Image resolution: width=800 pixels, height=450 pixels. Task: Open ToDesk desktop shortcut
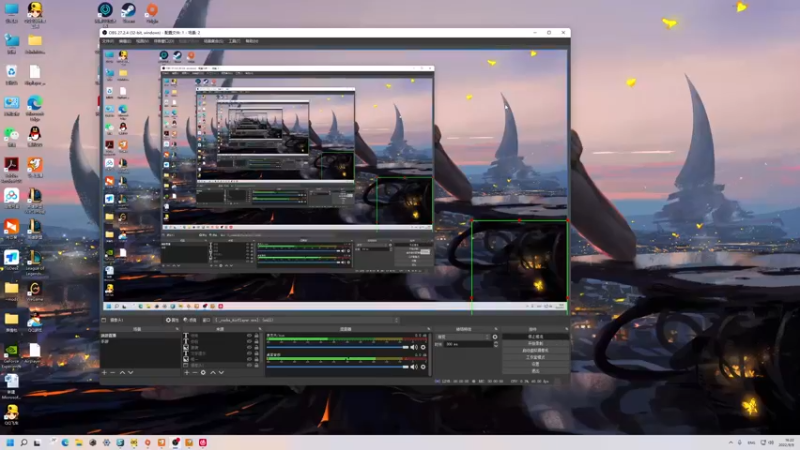click(x=11, y=261)
